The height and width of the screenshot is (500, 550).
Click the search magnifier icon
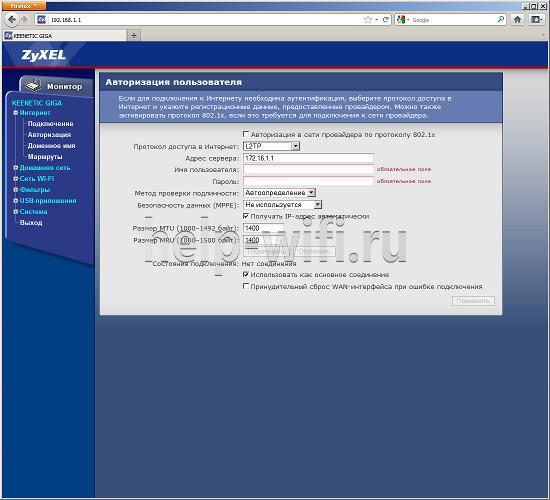pyautogui.click(x=501, y=19)
